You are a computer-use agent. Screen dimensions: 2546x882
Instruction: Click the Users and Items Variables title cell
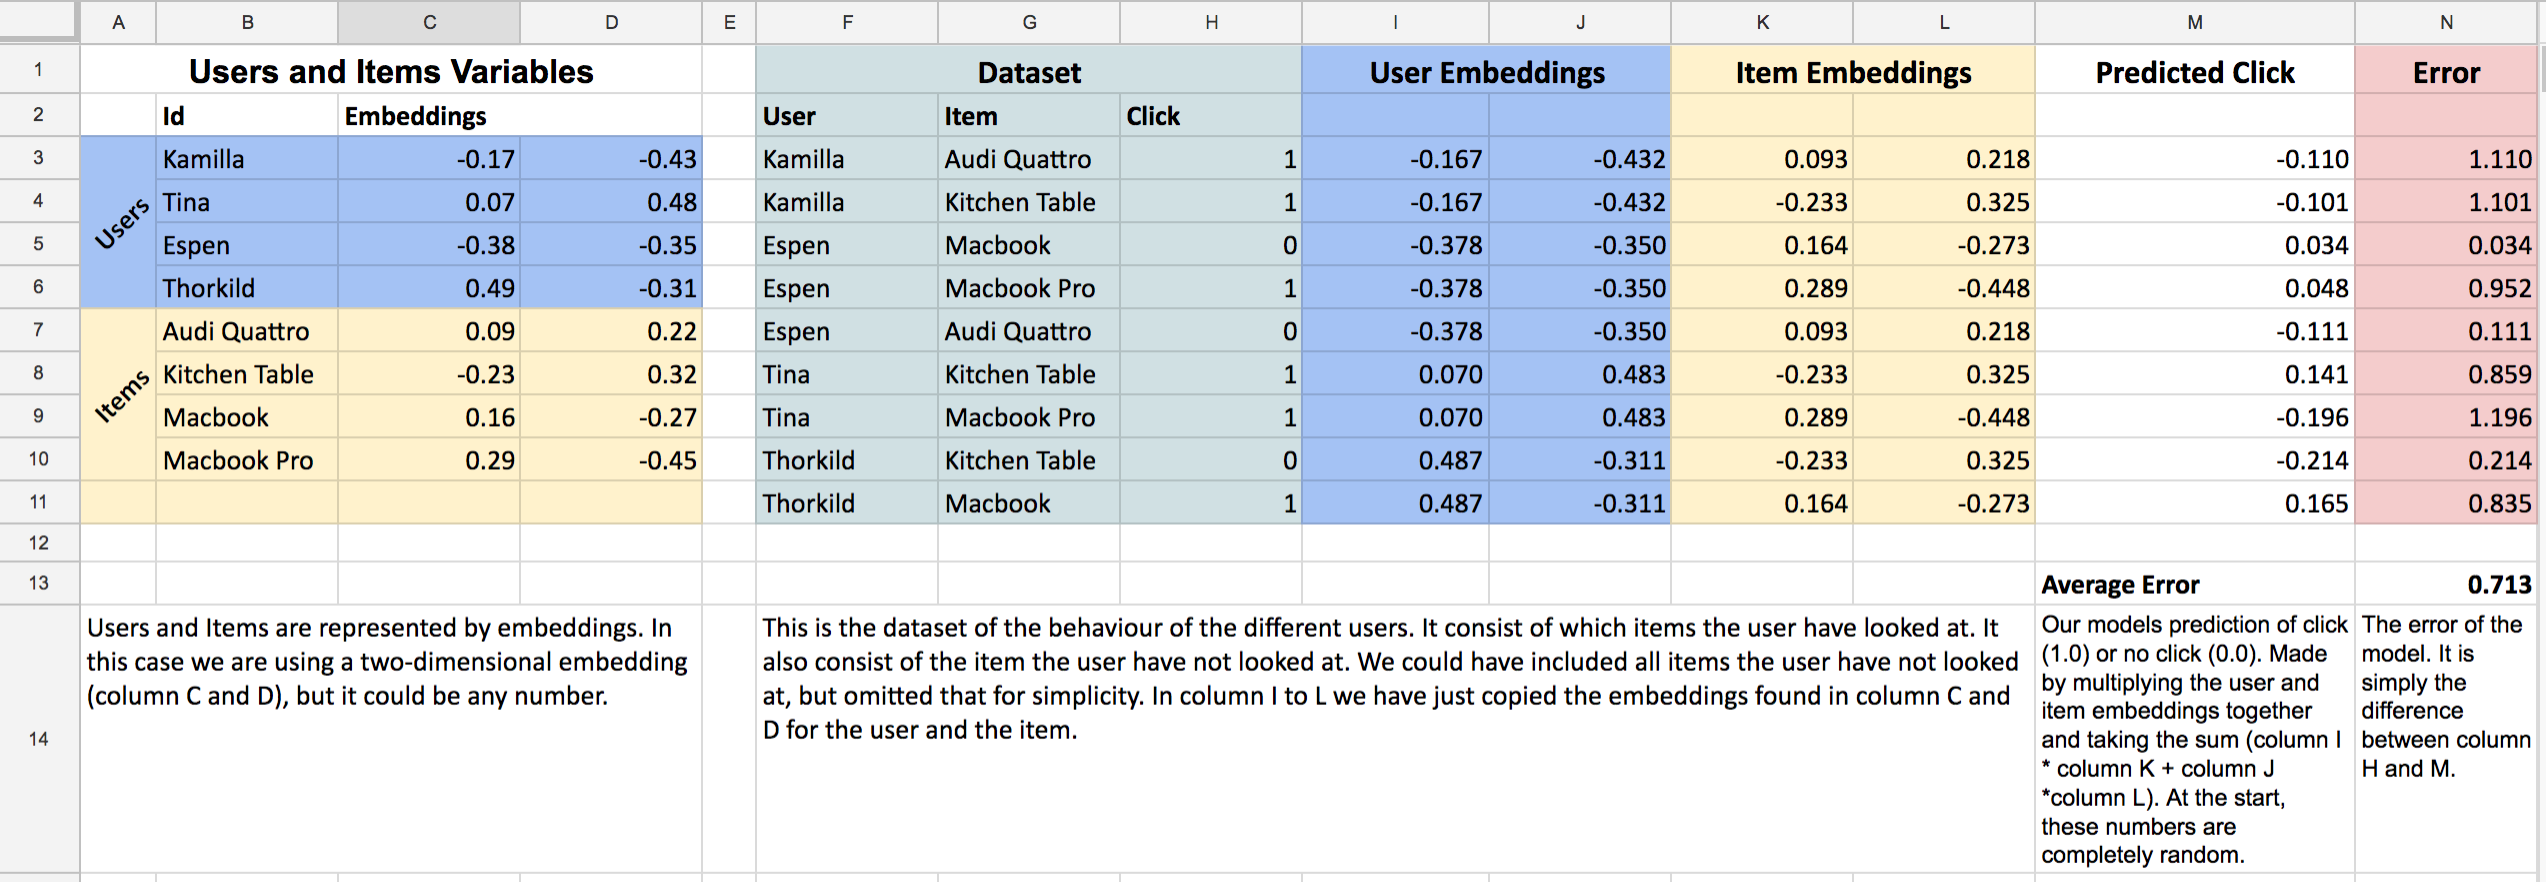[x=391, y=71]
